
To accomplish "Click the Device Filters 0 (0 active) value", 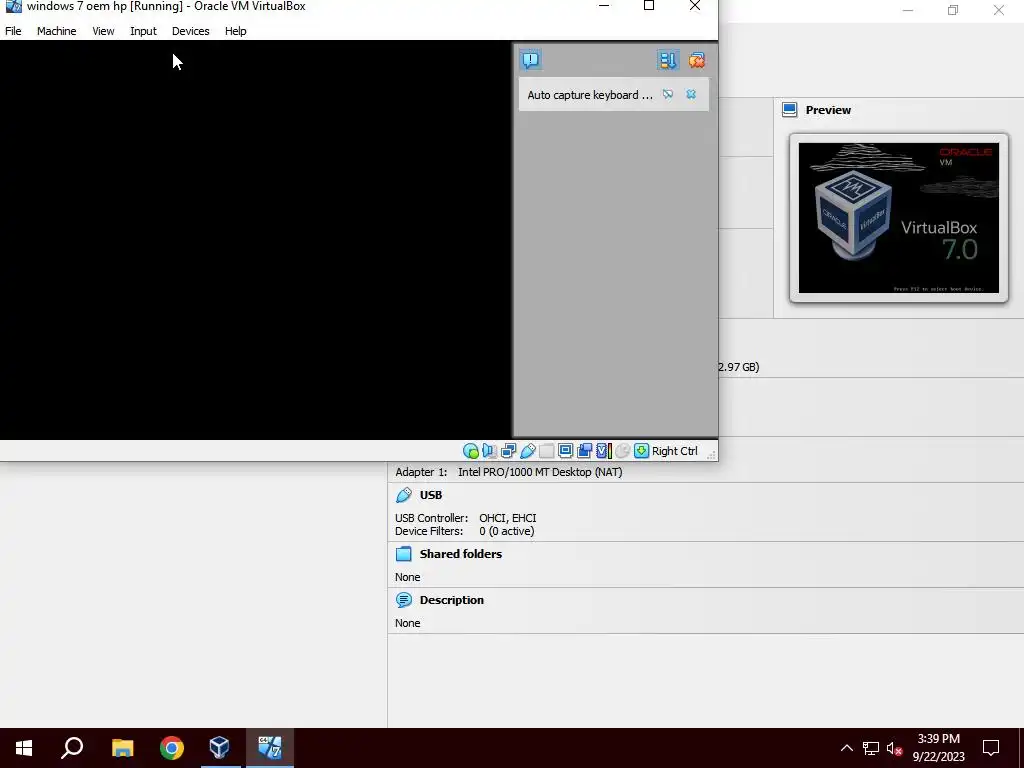I will (x=506, y=531).
